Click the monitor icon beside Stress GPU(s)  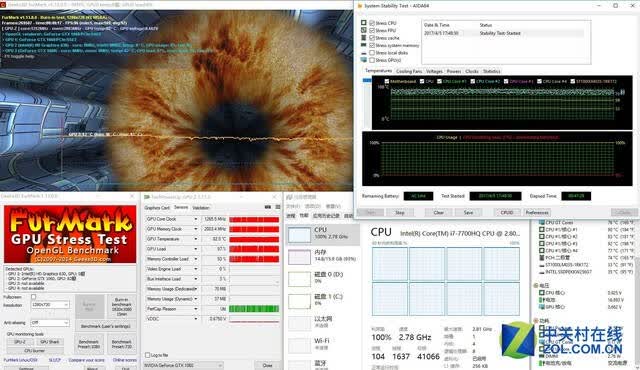coord(364,60)
